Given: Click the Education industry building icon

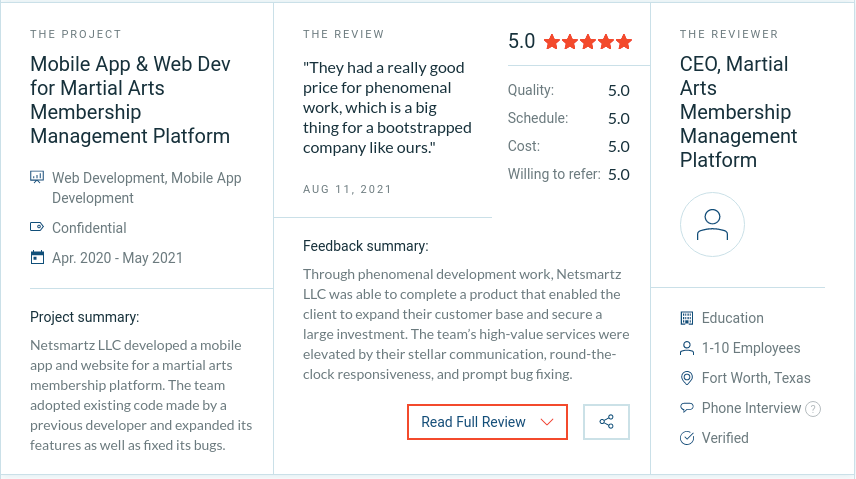Looking at the screenshot, I should 686,318.
